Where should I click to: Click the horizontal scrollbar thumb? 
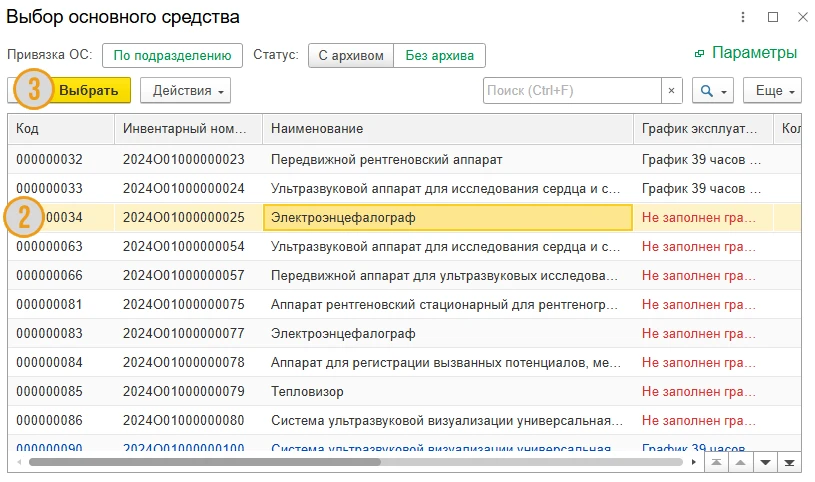pos(205,462)
